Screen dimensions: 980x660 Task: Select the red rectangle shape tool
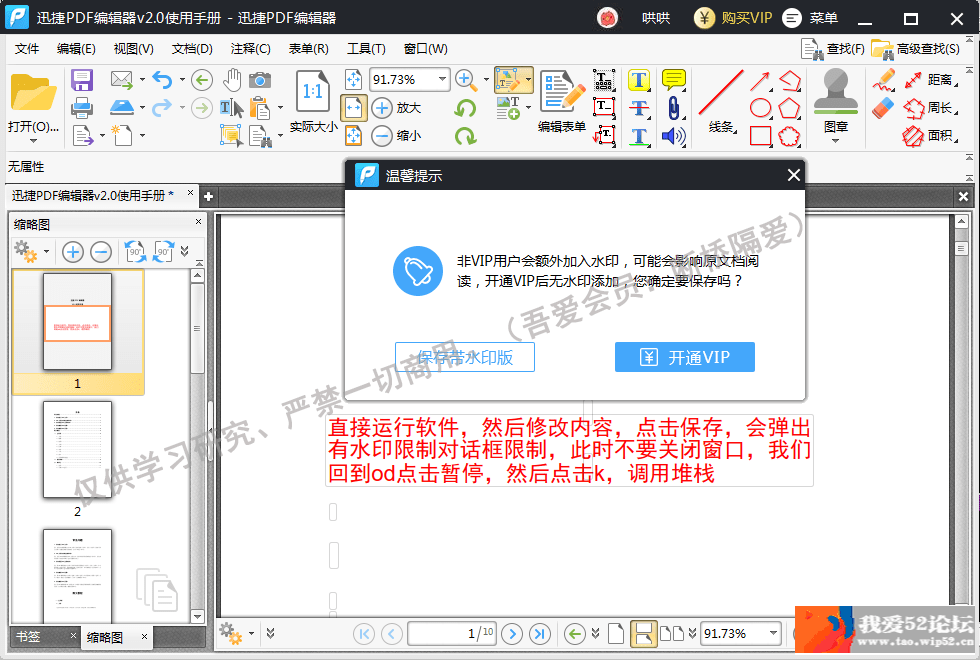760,136
